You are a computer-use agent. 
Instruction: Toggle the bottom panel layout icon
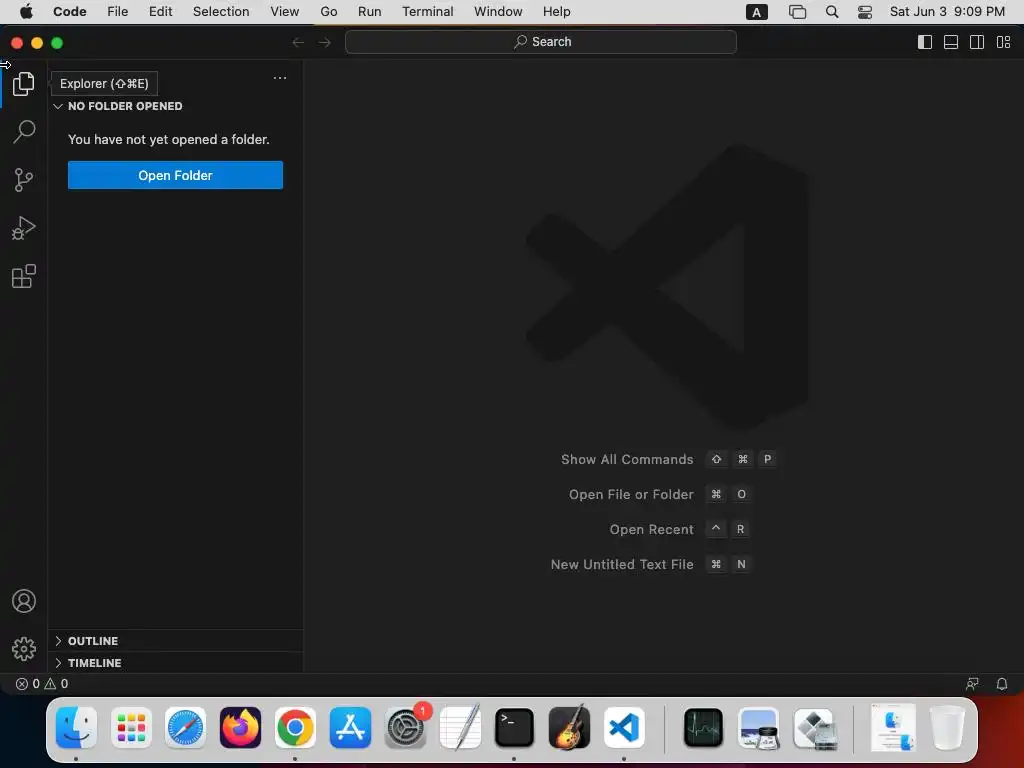click(951, 42)
